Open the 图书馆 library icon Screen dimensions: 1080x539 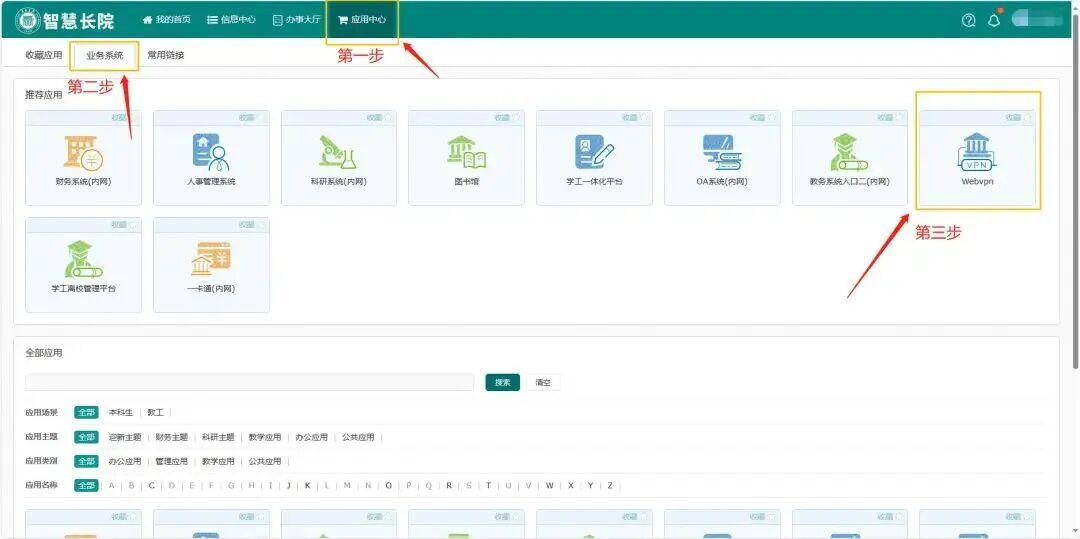click(466, 152)
